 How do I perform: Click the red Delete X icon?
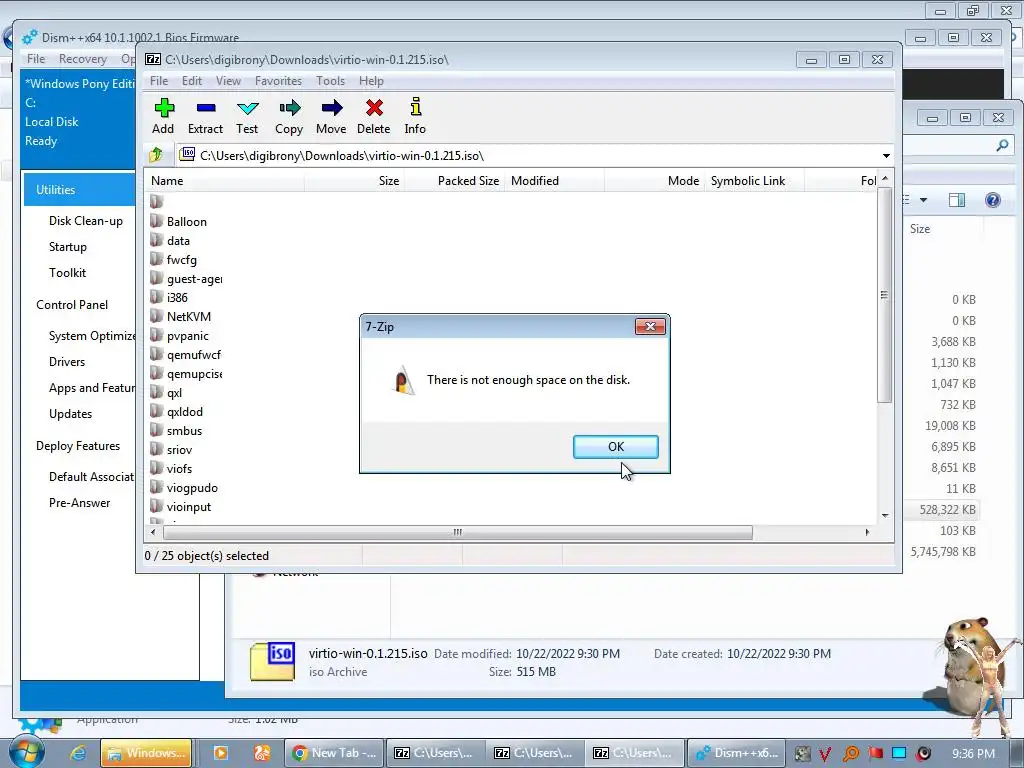coord(374,107)
